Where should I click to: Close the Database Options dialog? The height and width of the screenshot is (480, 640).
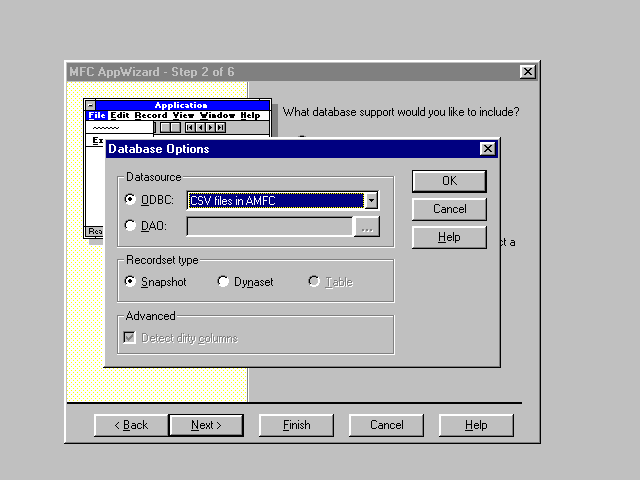[487, 149]
